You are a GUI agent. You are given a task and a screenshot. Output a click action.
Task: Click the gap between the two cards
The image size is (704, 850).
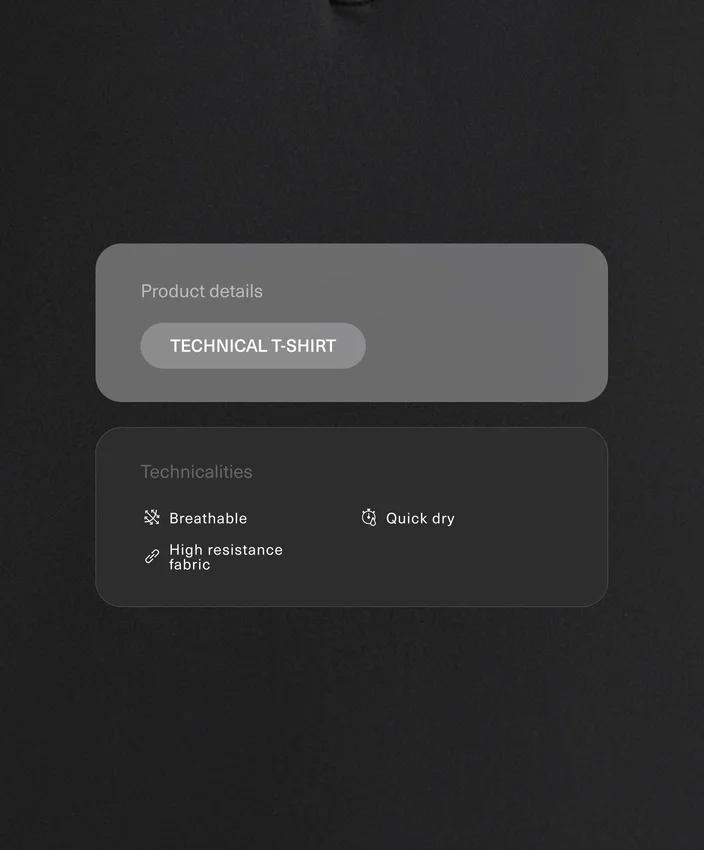pos(352,415)
